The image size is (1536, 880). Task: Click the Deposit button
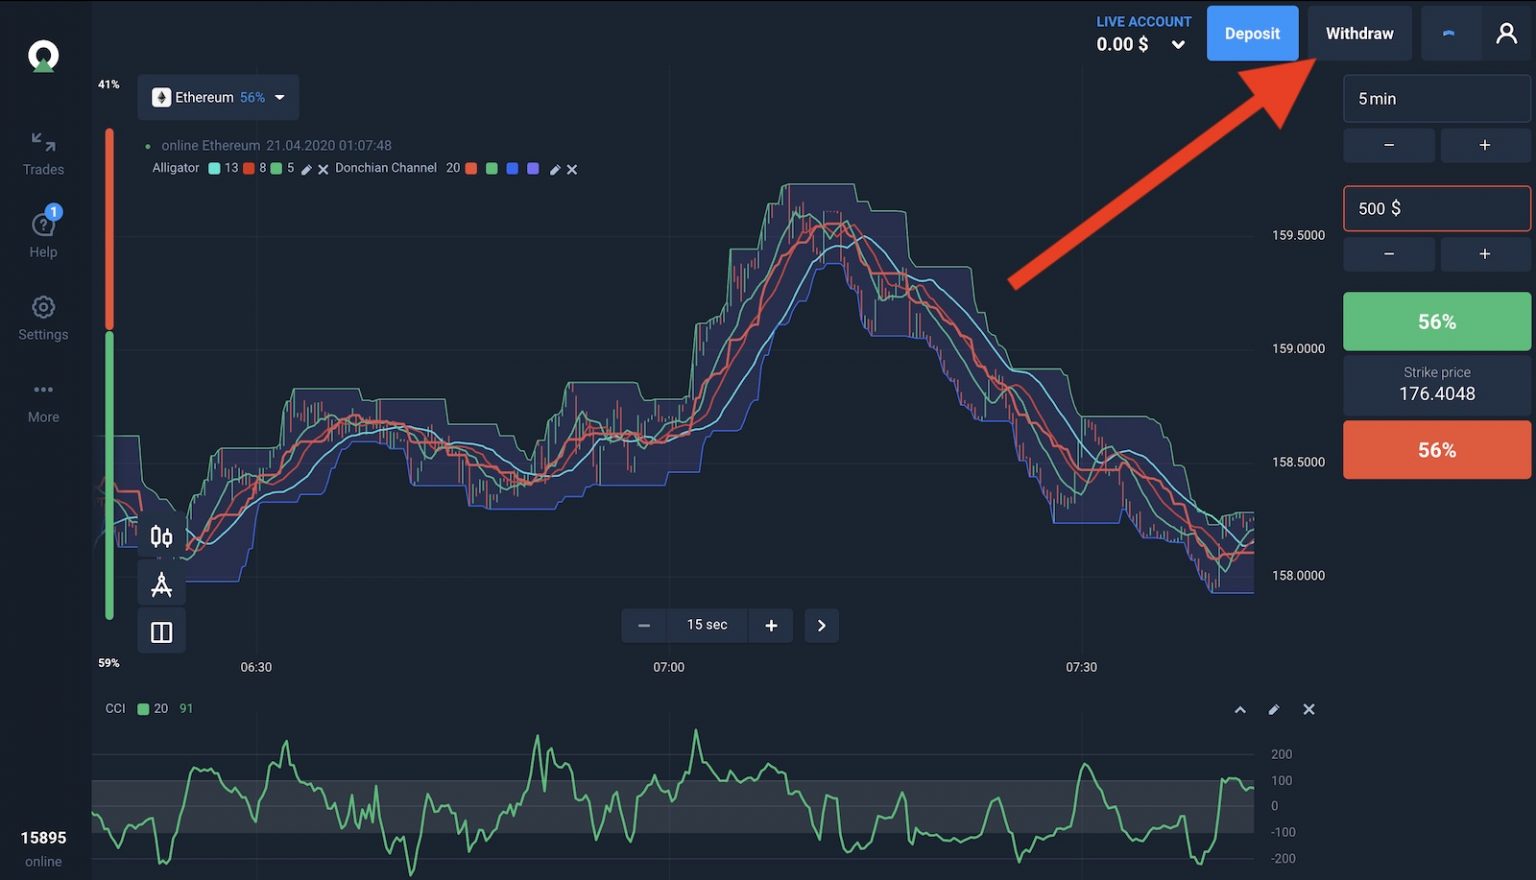click(x=1252, y=33)
